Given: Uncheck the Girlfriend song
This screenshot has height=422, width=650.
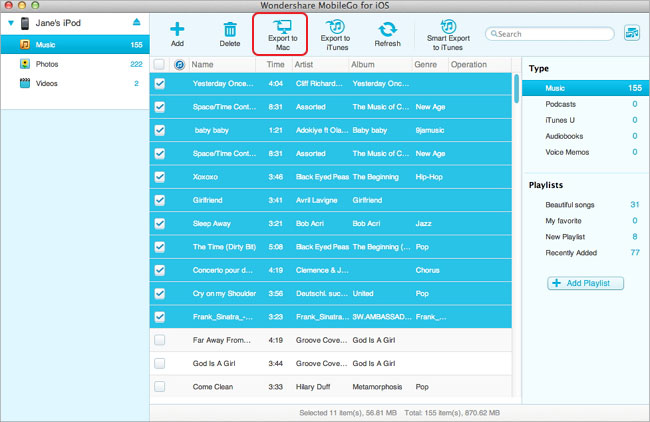Looking at the screenshot, I should pyautogui.click(x=160, y=200).
